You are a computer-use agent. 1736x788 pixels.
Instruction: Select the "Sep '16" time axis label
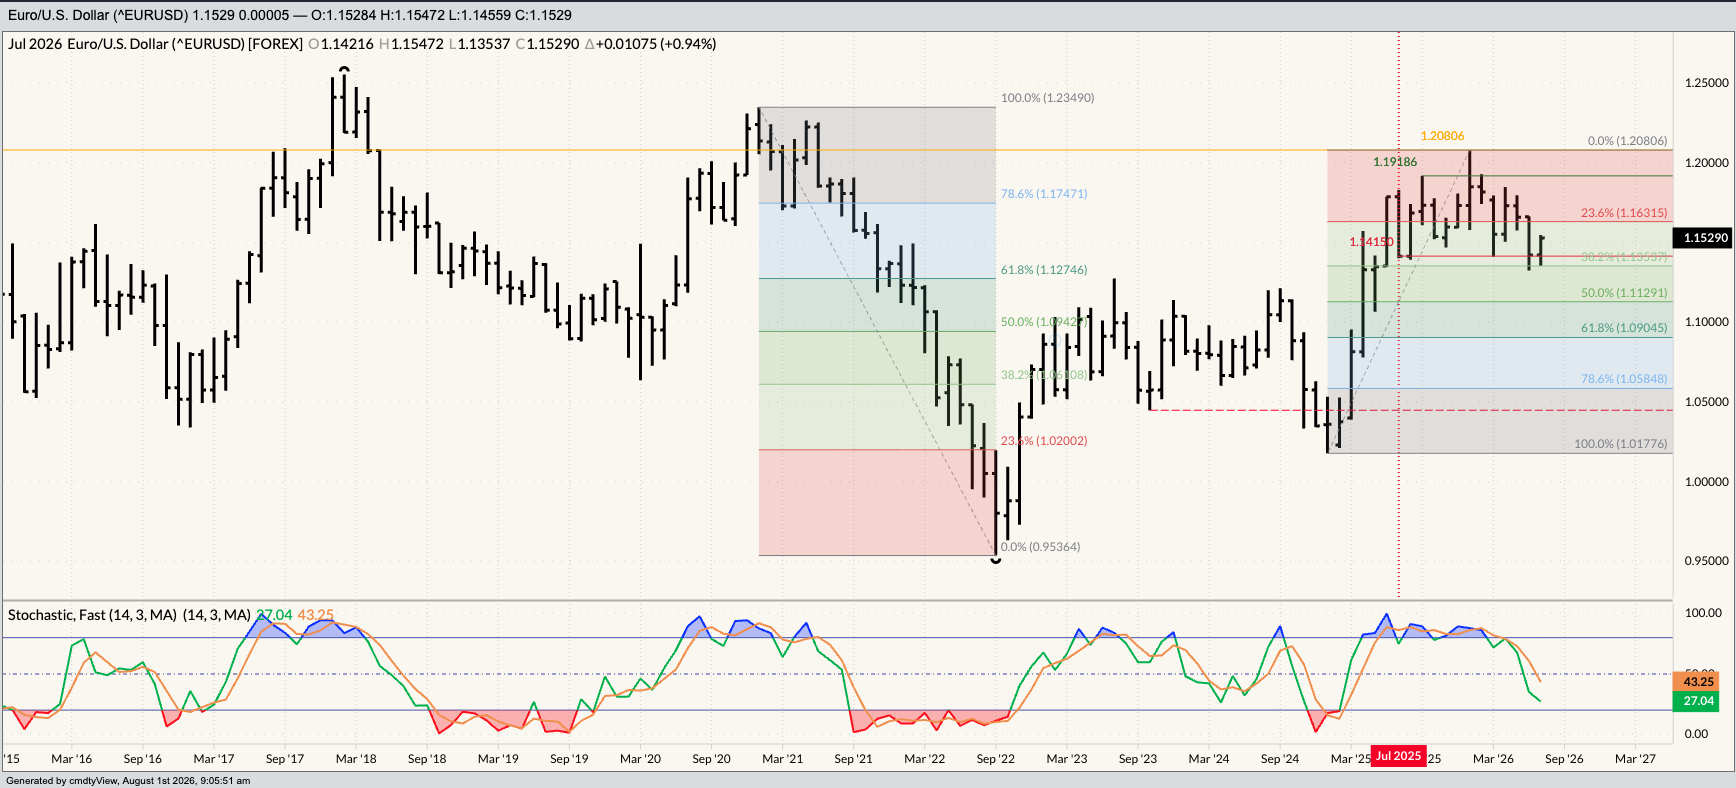pyautogui.click(x=142, y=759)
